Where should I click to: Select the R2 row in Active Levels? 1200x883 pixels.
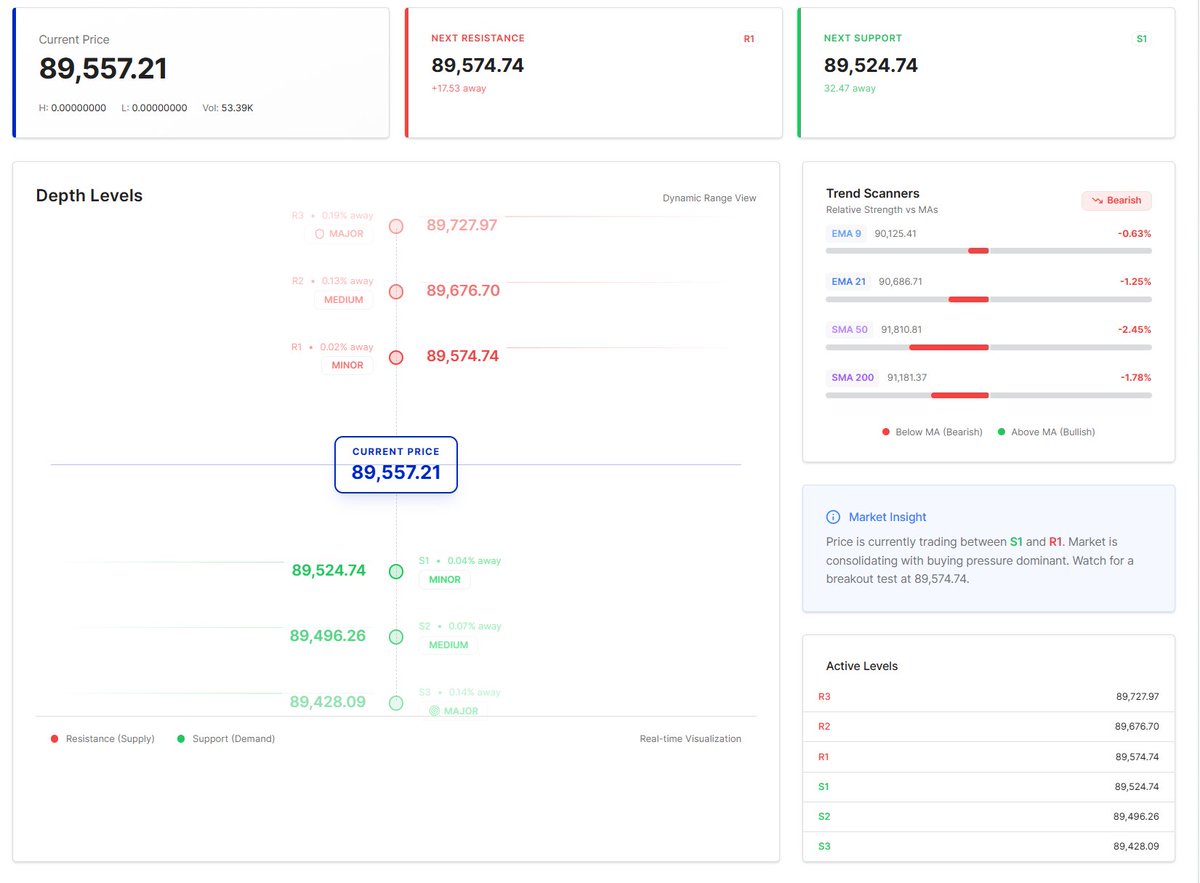click(x=989, y=727)
